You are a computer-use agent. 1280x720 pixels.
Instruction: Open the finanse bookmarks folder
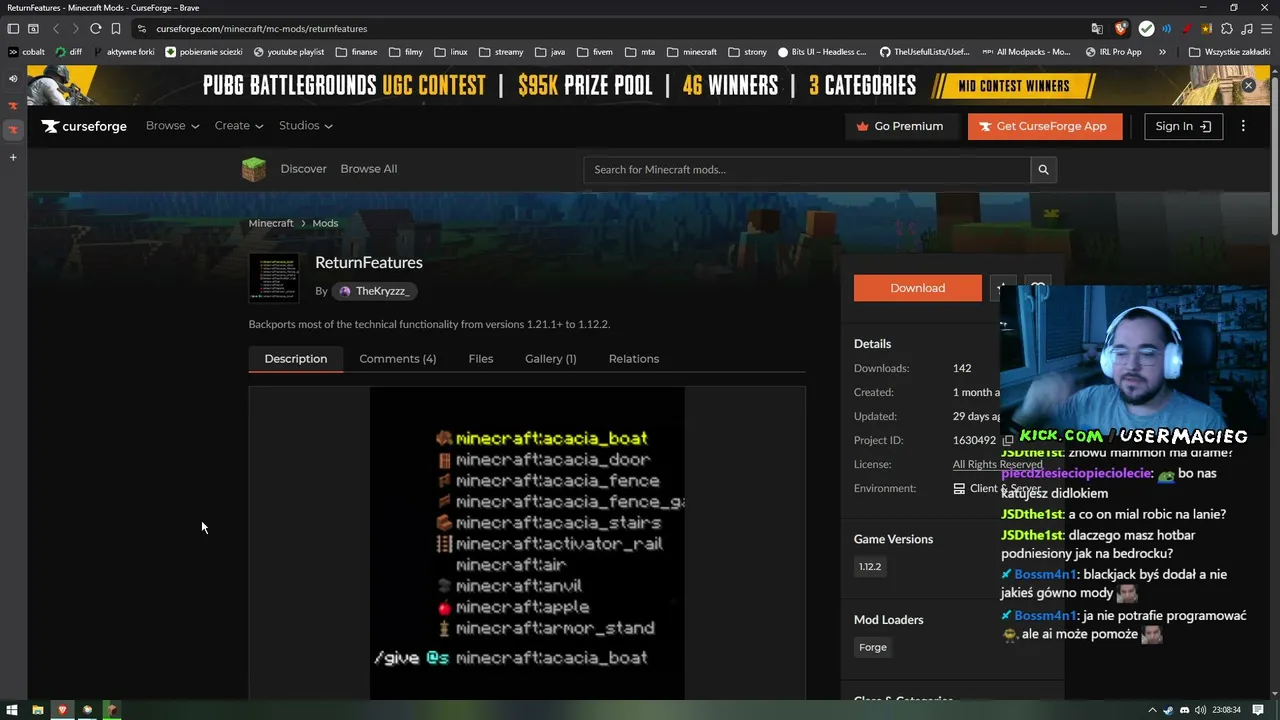coord(357,52)
